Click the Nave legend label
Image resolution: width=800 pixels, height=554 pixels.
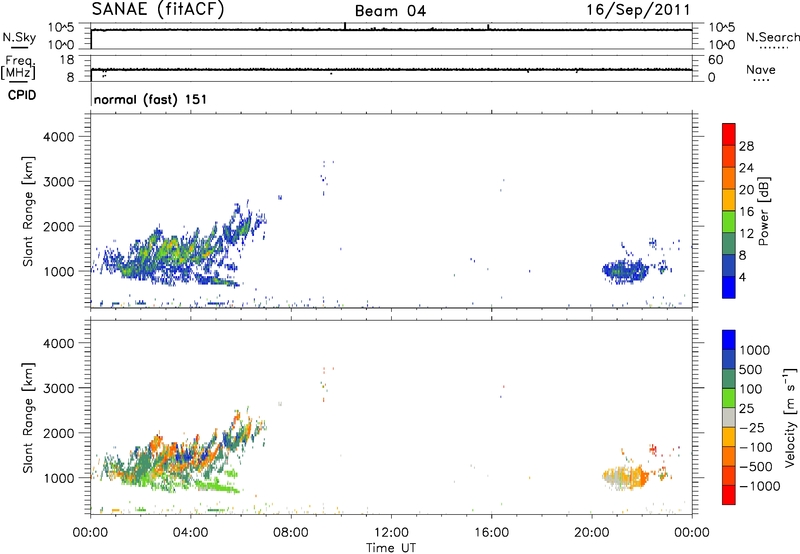(761, 69)
